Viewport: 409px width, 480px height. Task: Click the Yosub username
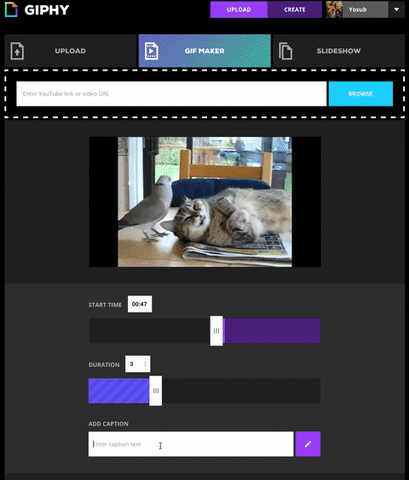click(357, 10)
